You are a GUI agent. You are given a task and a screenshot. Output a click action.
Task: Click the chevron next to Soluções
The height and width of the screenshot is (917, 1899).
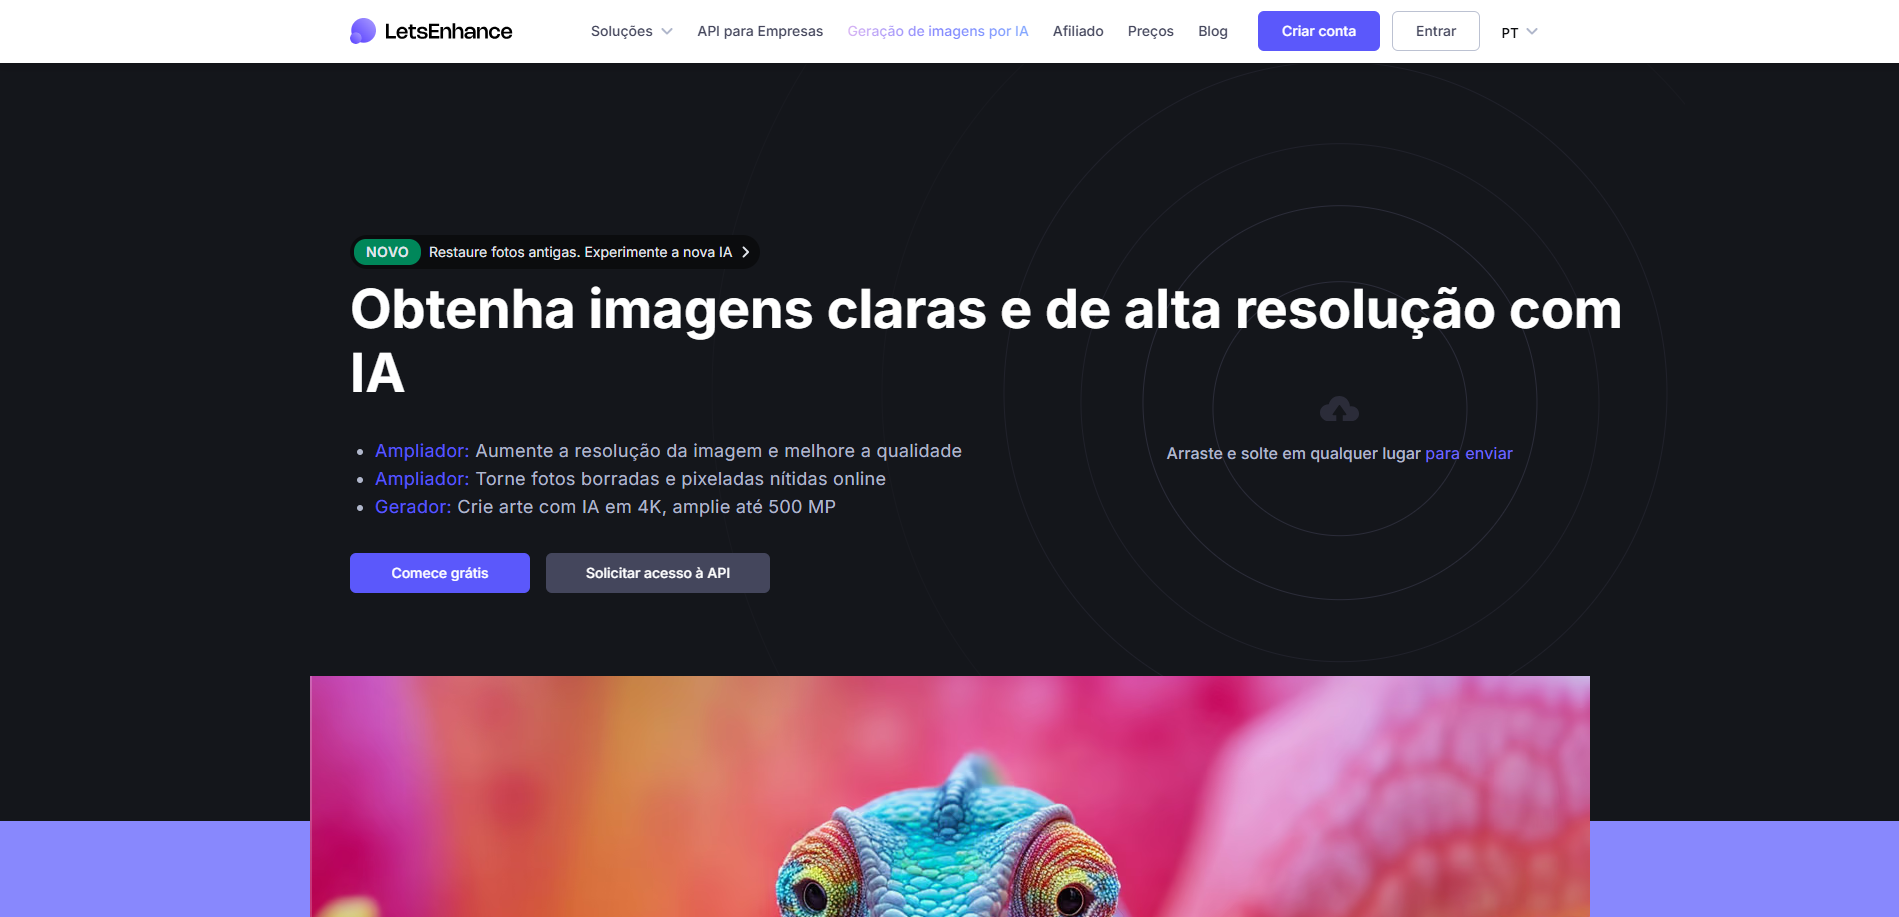tap(667, 32)
